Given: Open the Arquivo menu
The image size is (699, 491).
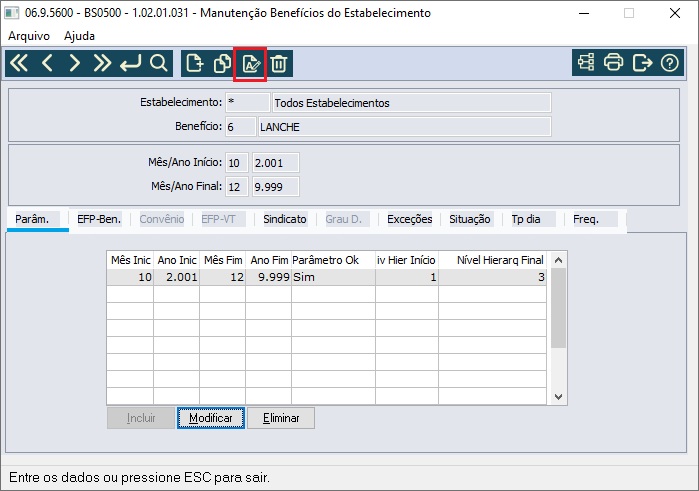Looking at the screenshot, I should [29, 36].
